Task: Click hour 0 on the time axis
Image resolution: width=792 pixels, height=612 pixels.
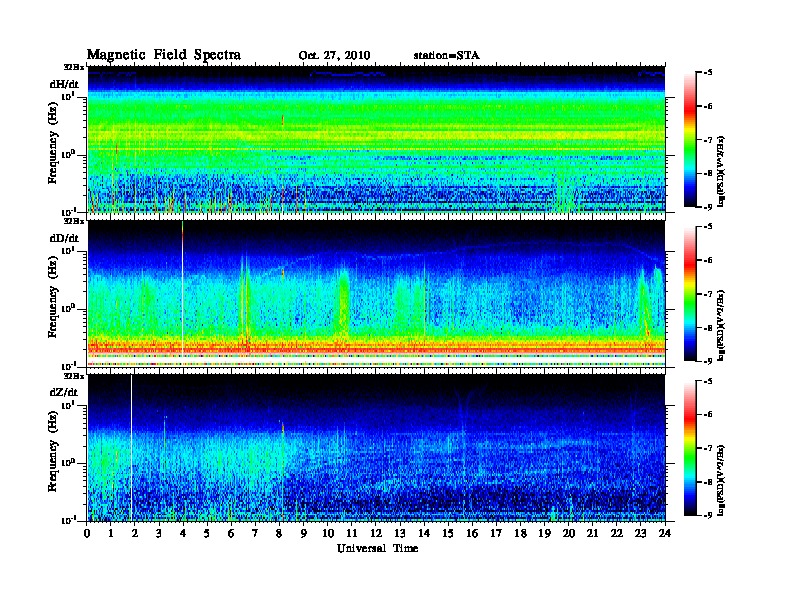Action: [x=87, y=533]
